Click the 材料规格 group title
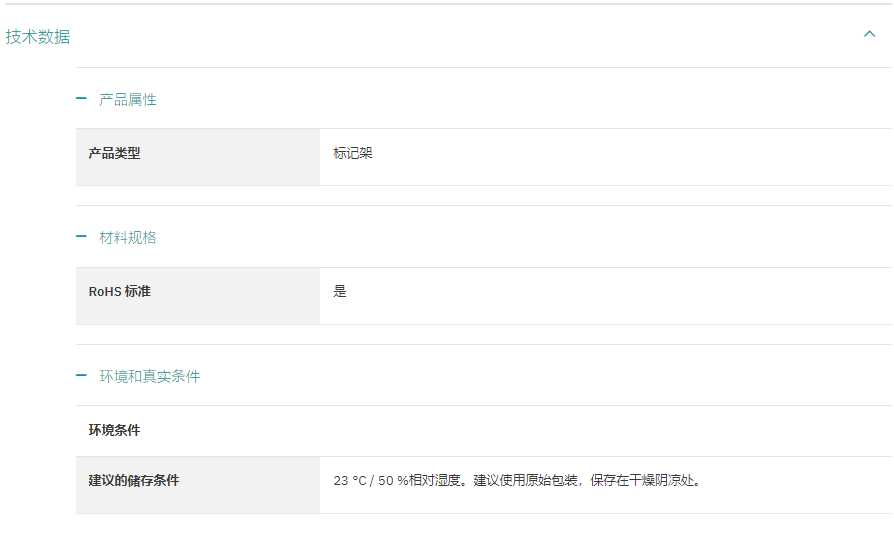 [x=128, y=238]
